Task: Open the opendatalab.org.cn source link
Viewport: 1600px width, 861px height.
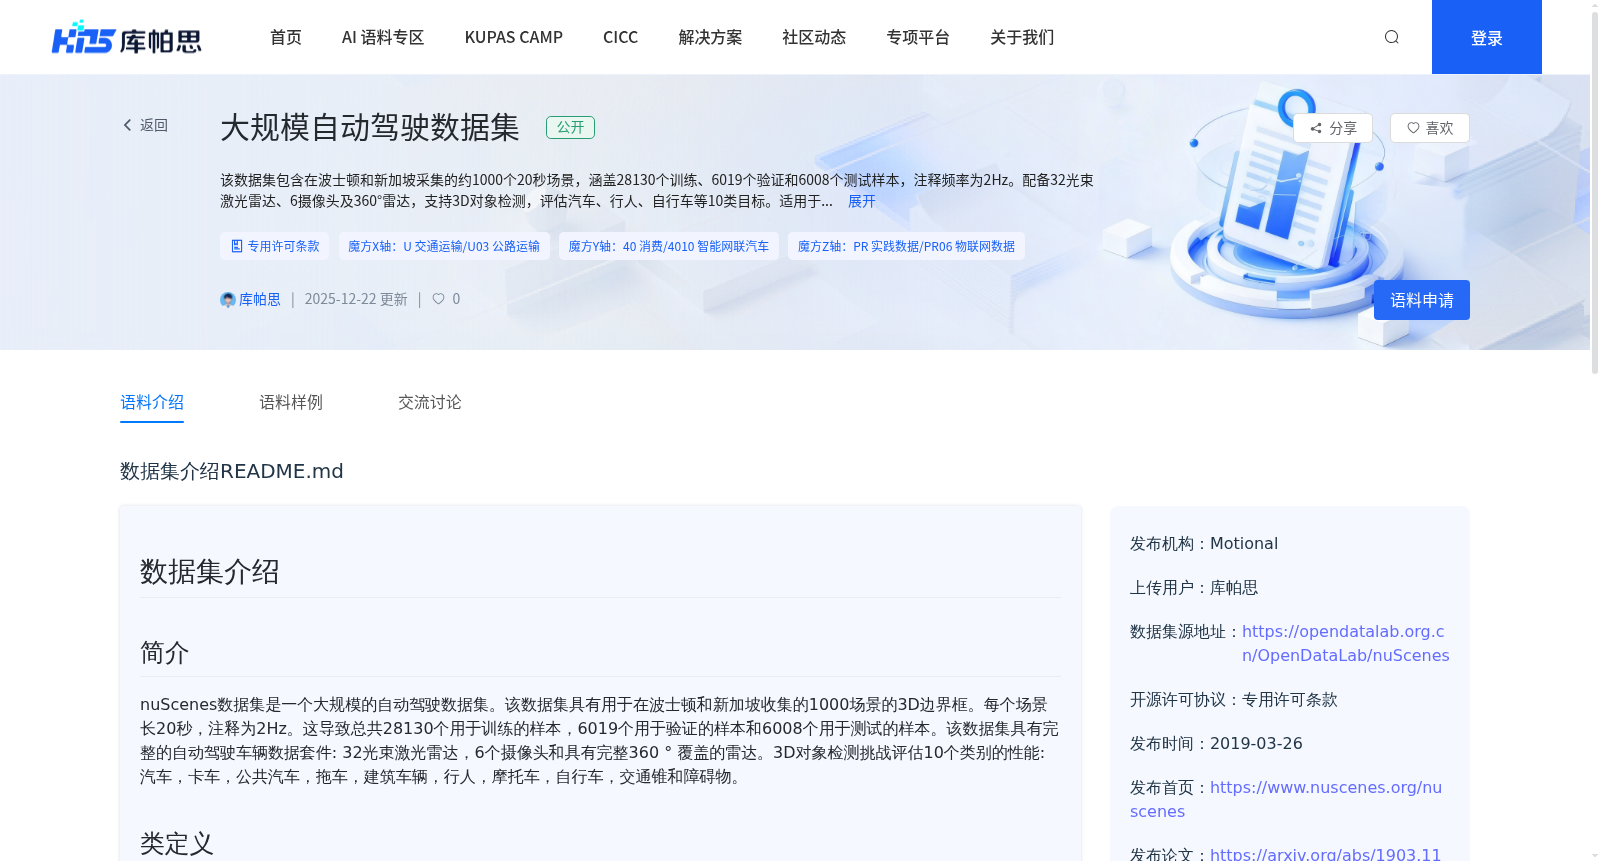Action: 1345,643
